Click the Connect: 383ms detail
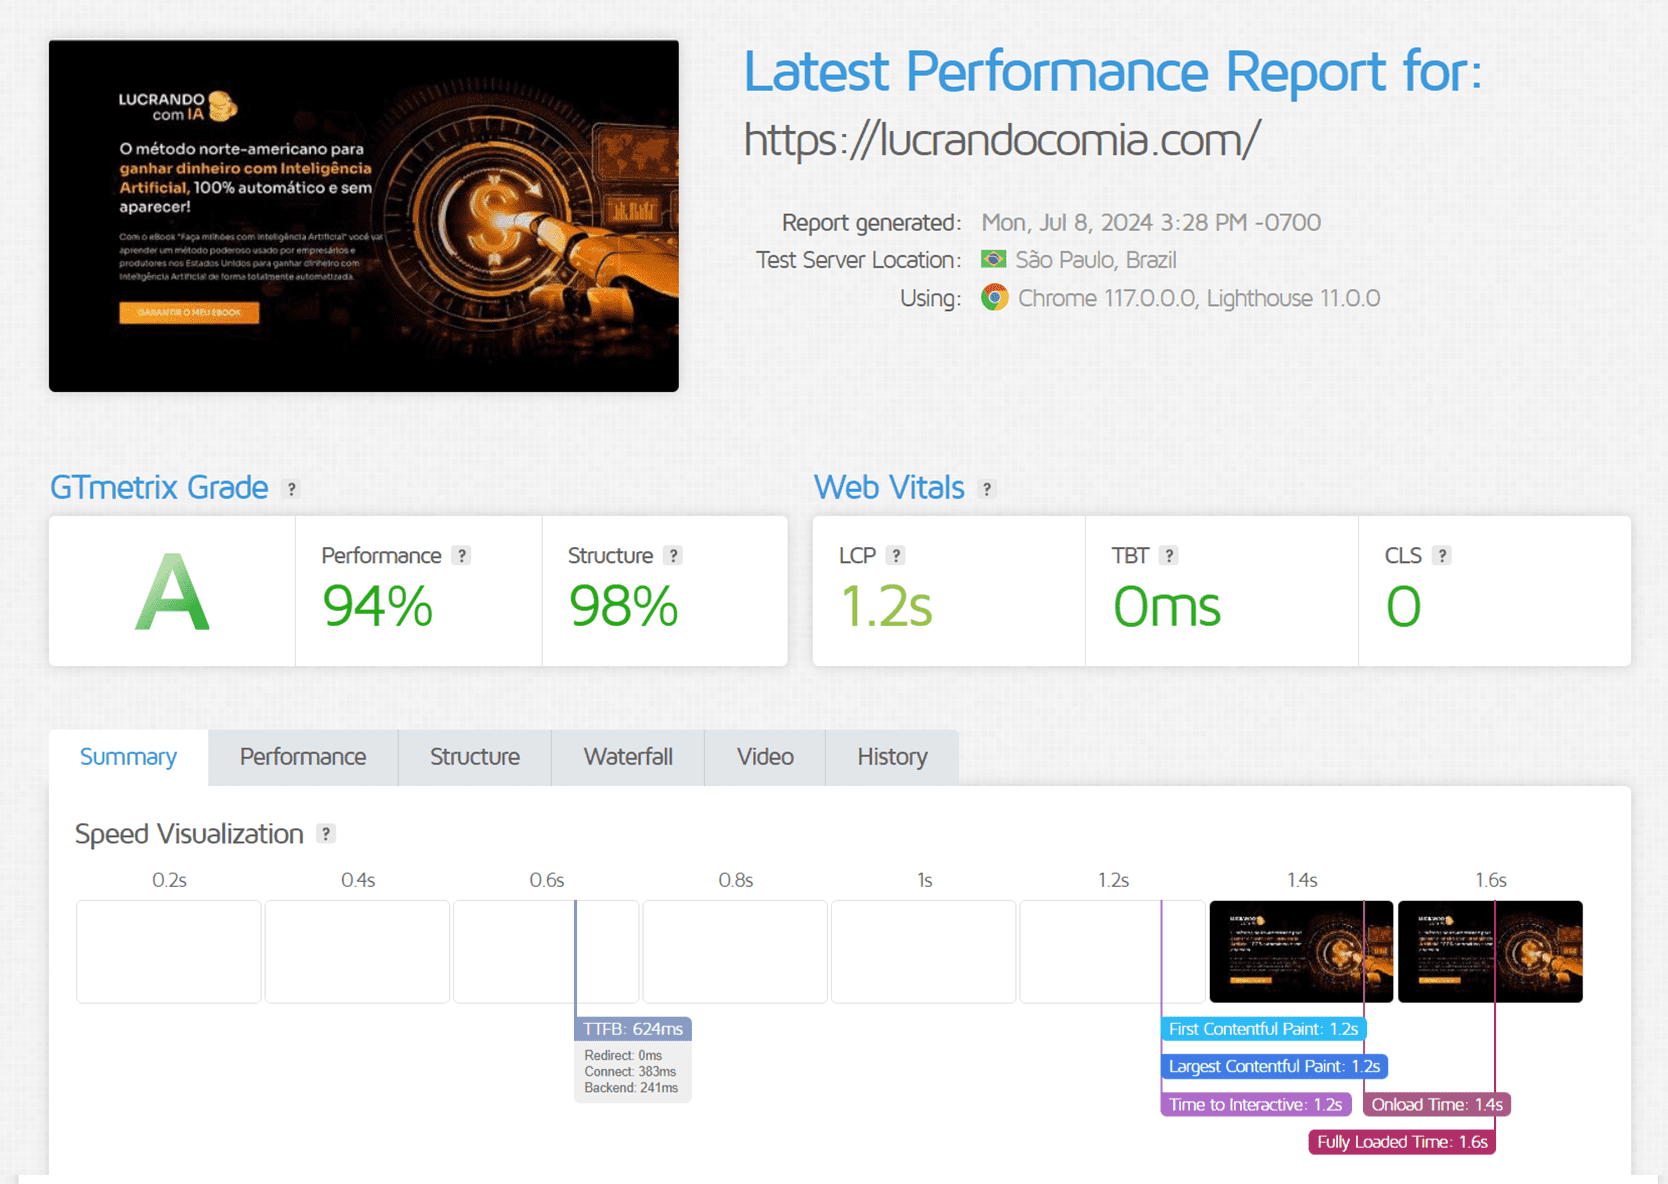 [x=630, y=1072]
